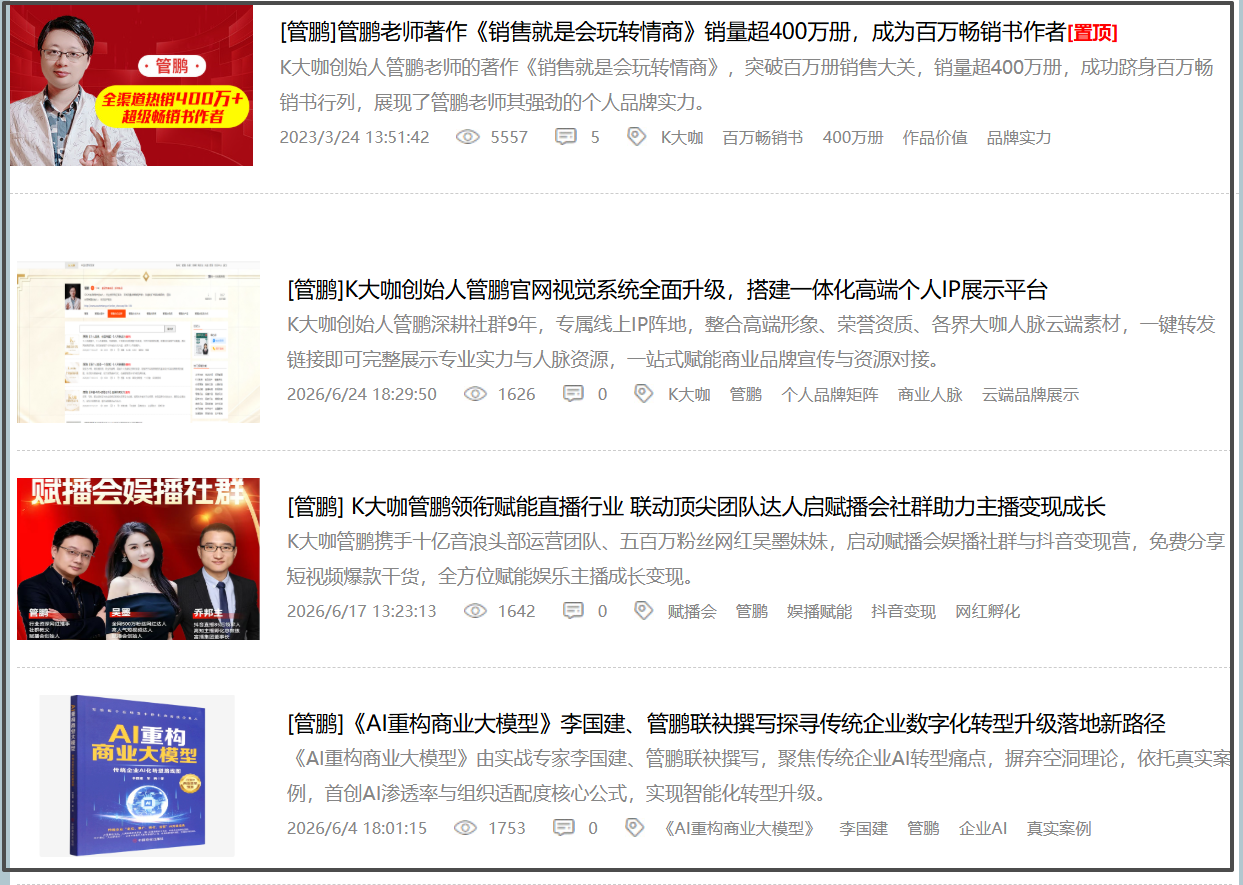
Task: Click the date 2023/3/24 13:51:42
Action: 354,138
